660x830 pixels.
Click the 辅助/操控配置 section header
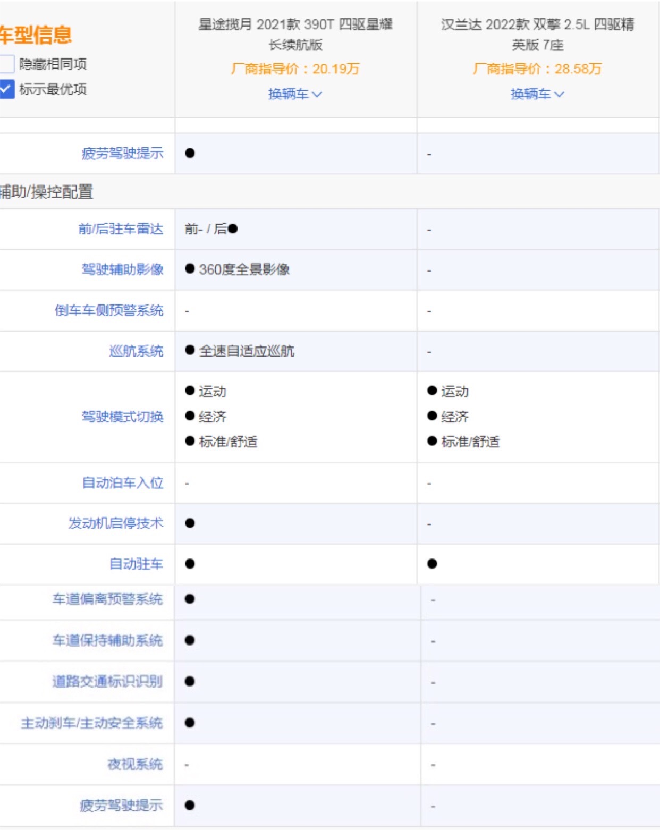[x=47, y=192]
